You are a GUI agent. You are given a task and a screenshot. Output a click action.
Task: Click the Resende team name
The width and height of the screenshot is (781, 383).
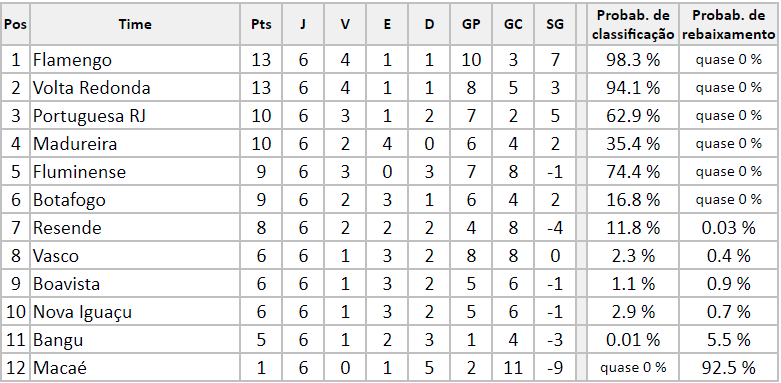(x=67, y=228)
